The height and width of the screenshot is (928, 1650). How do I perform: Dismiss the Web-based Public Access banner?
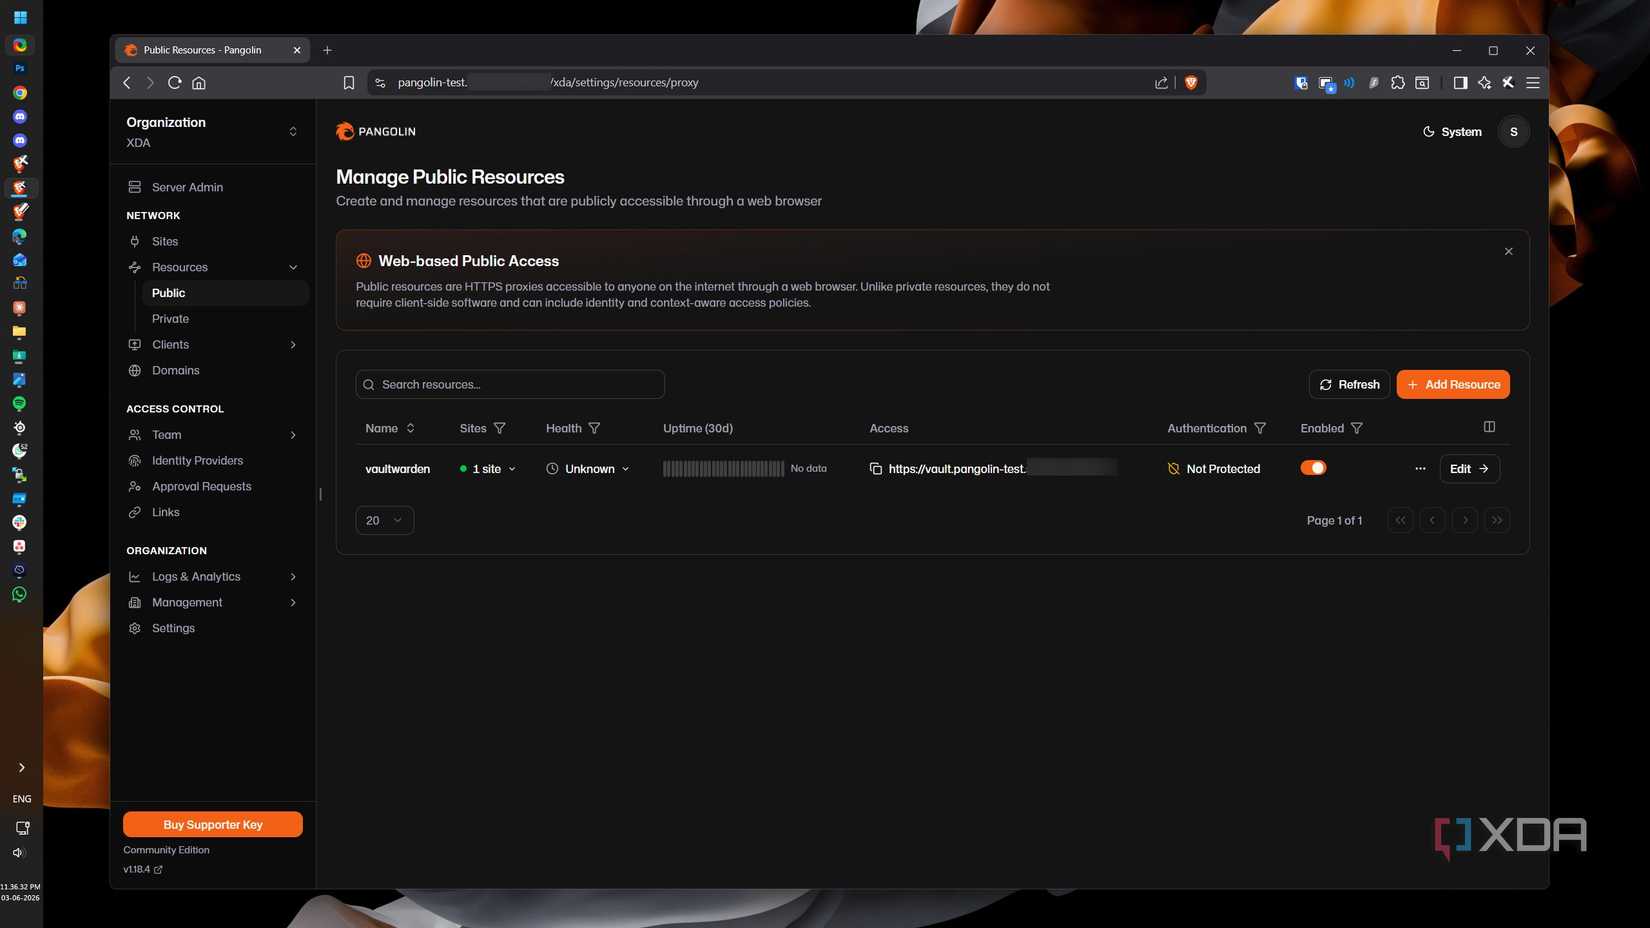tap(1509, 252)
